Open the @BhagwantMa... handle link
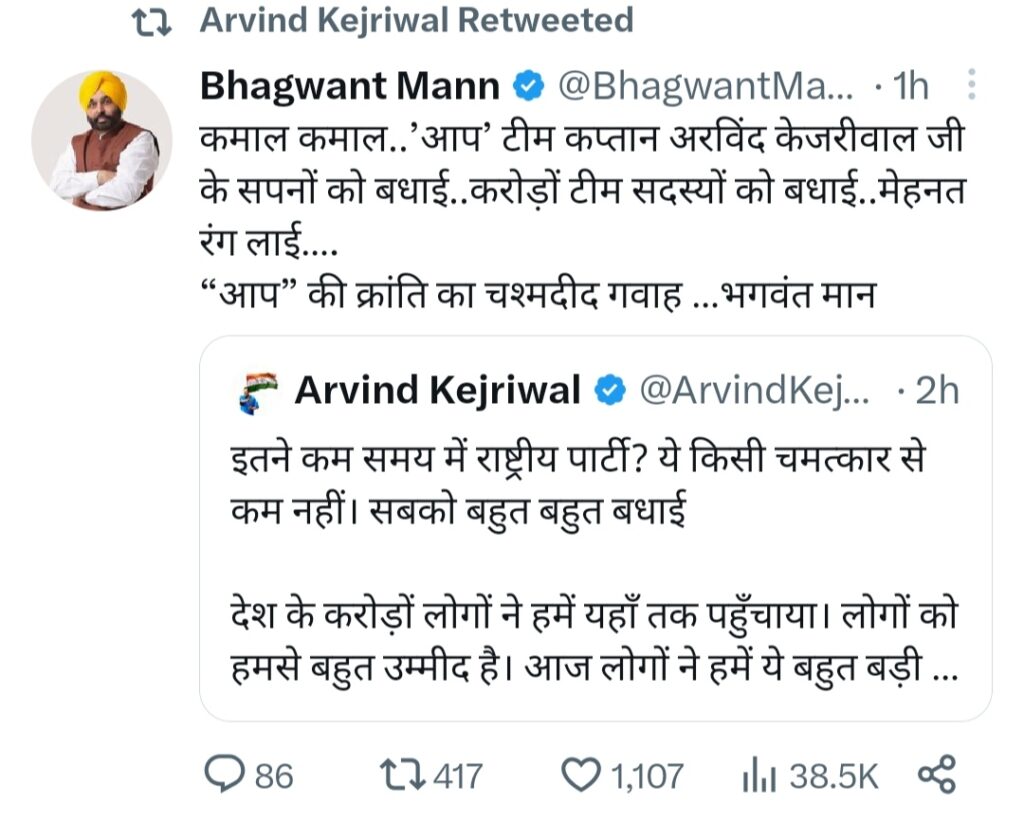 point(704,88)
